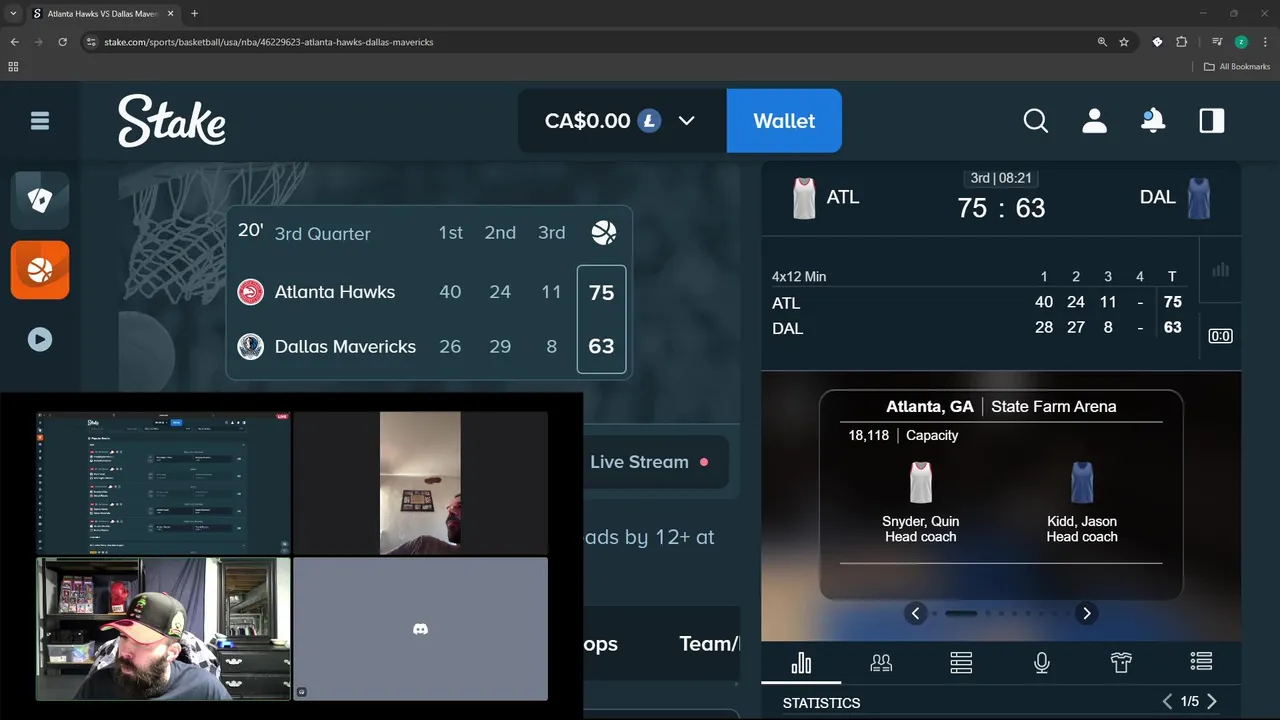Screen dimensions: 1280x720
Task: Click the Atlanta Hawks team logo
Action: 250,292
